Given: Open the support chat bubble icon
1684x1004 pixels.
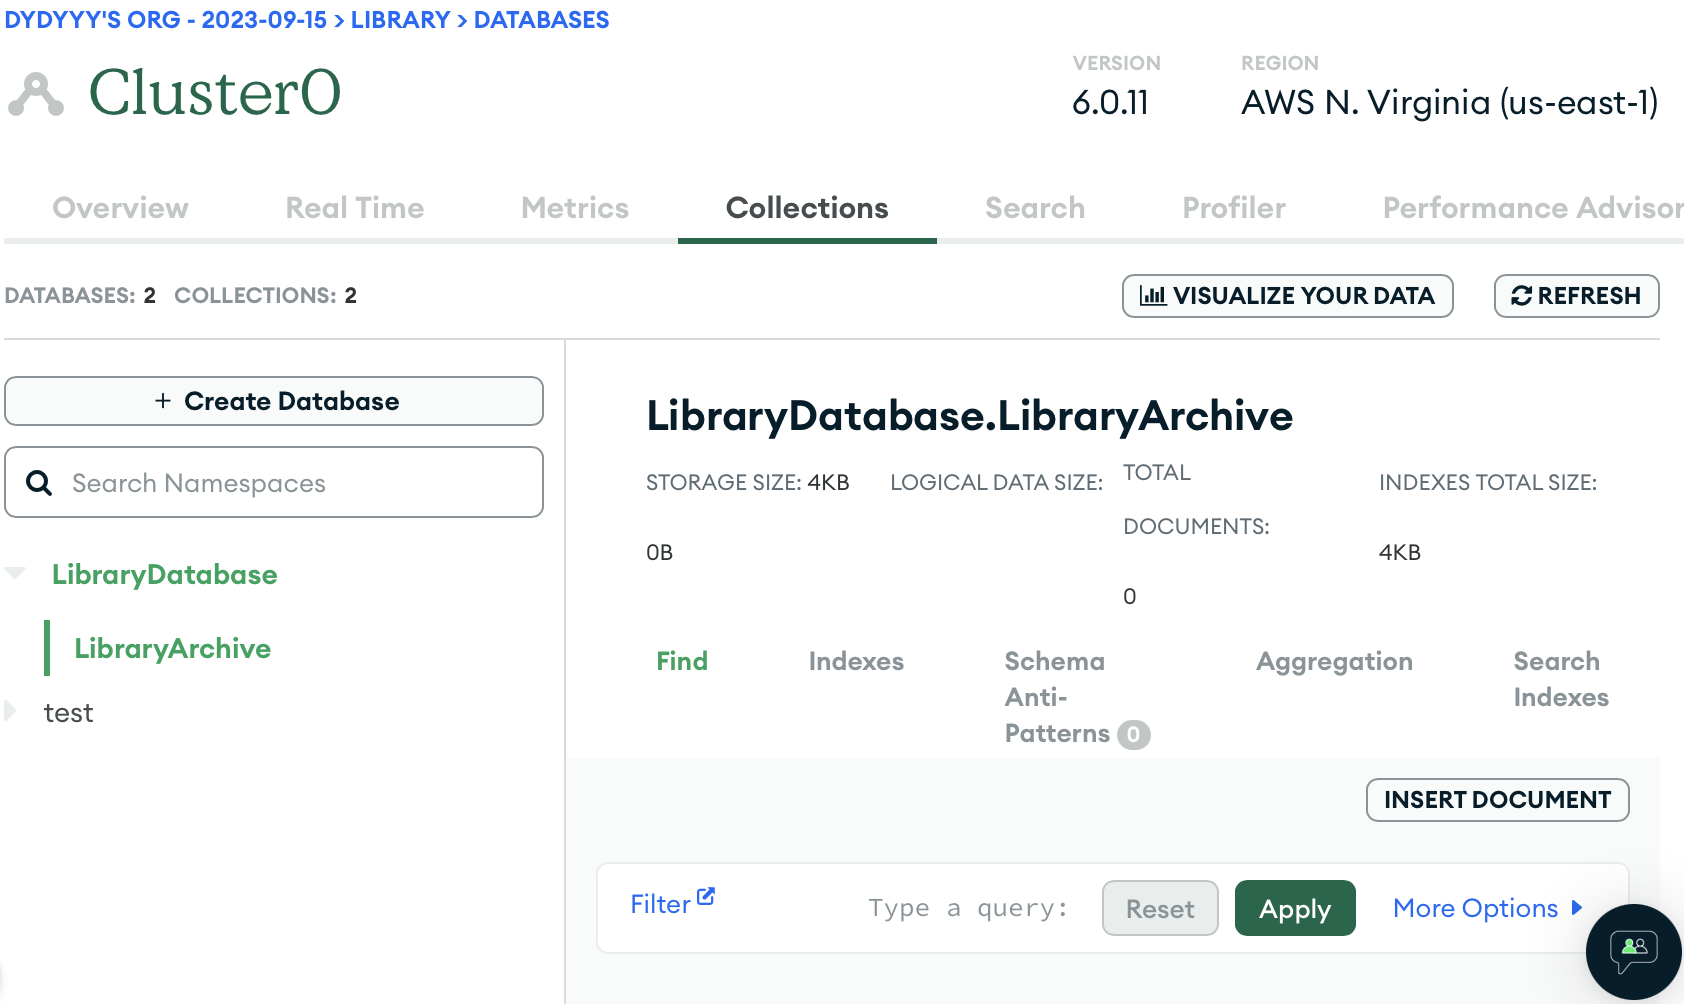Looking at the screenshot, I should tap(1633, 951).
